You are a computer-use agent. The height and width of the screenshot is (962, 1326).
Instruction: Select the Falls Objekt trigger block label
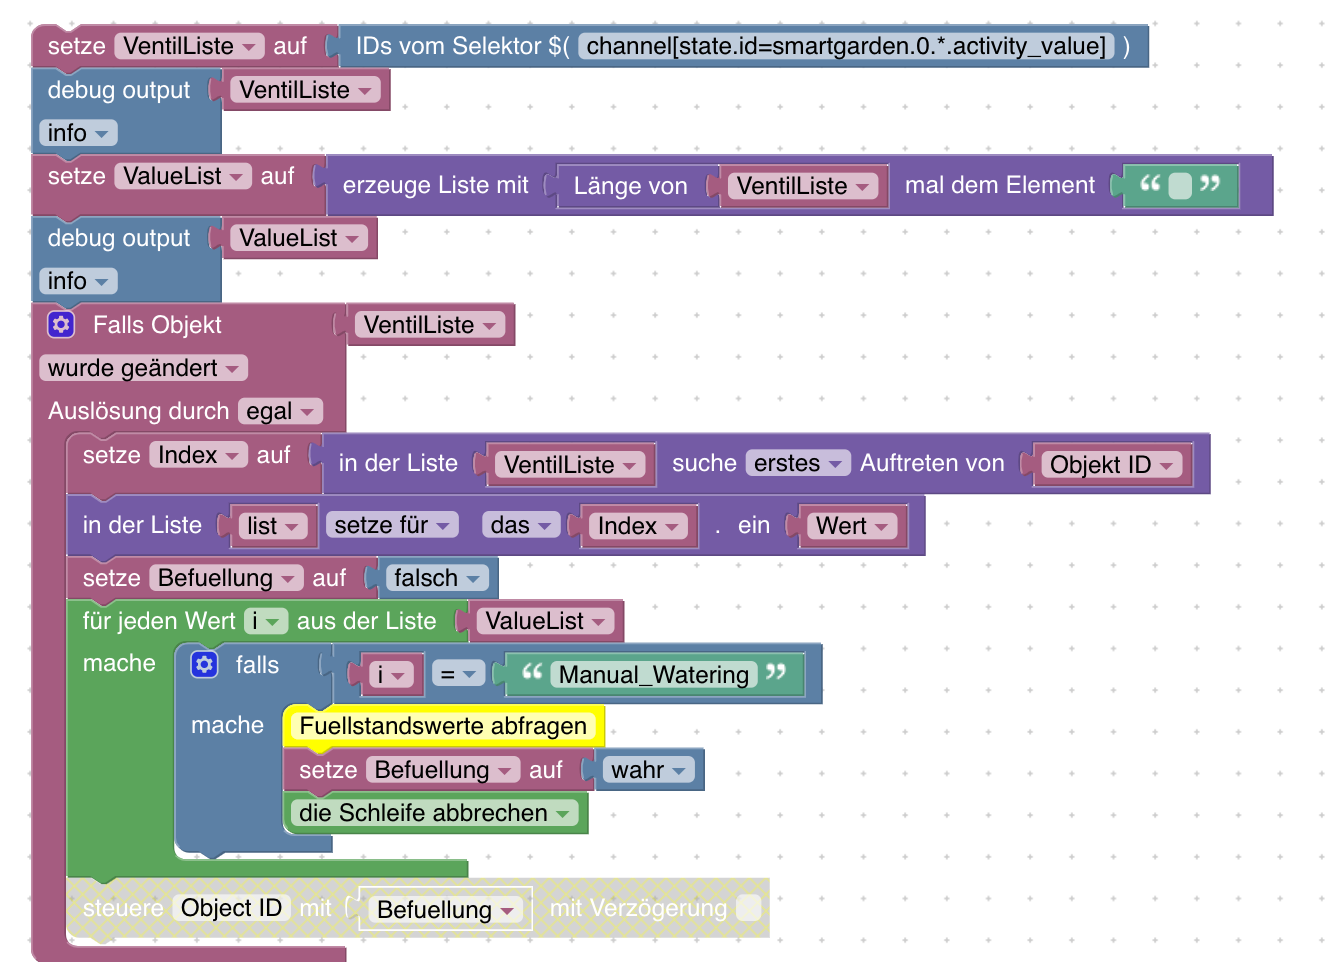click(157, 325)
